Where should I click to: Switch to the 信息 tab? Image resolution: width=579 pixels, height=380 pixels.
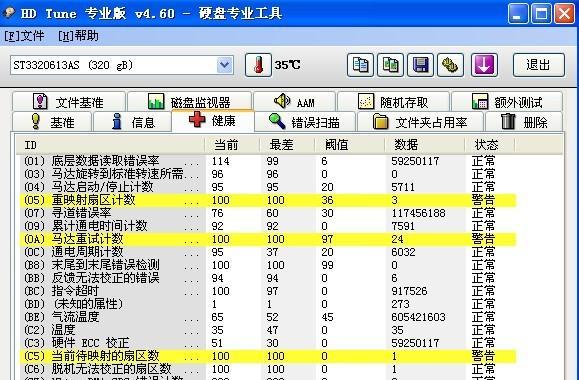point(133,121)
